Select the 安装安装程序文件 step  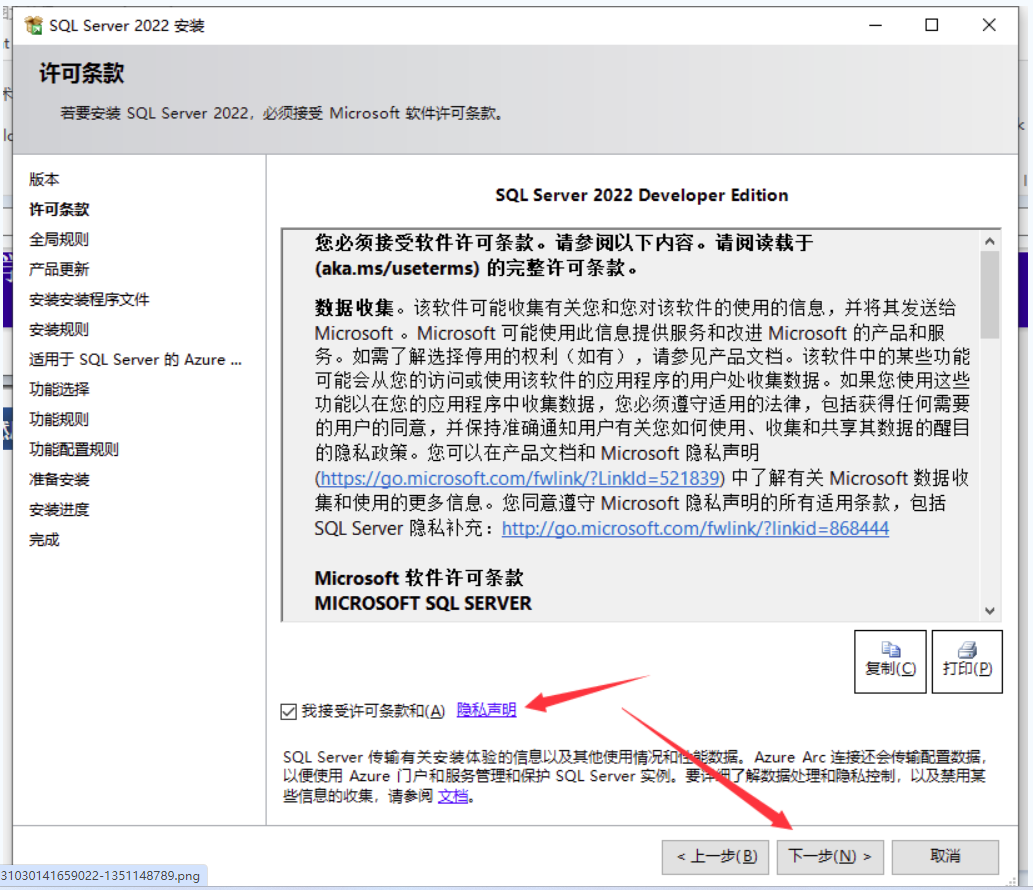[89, 300]
